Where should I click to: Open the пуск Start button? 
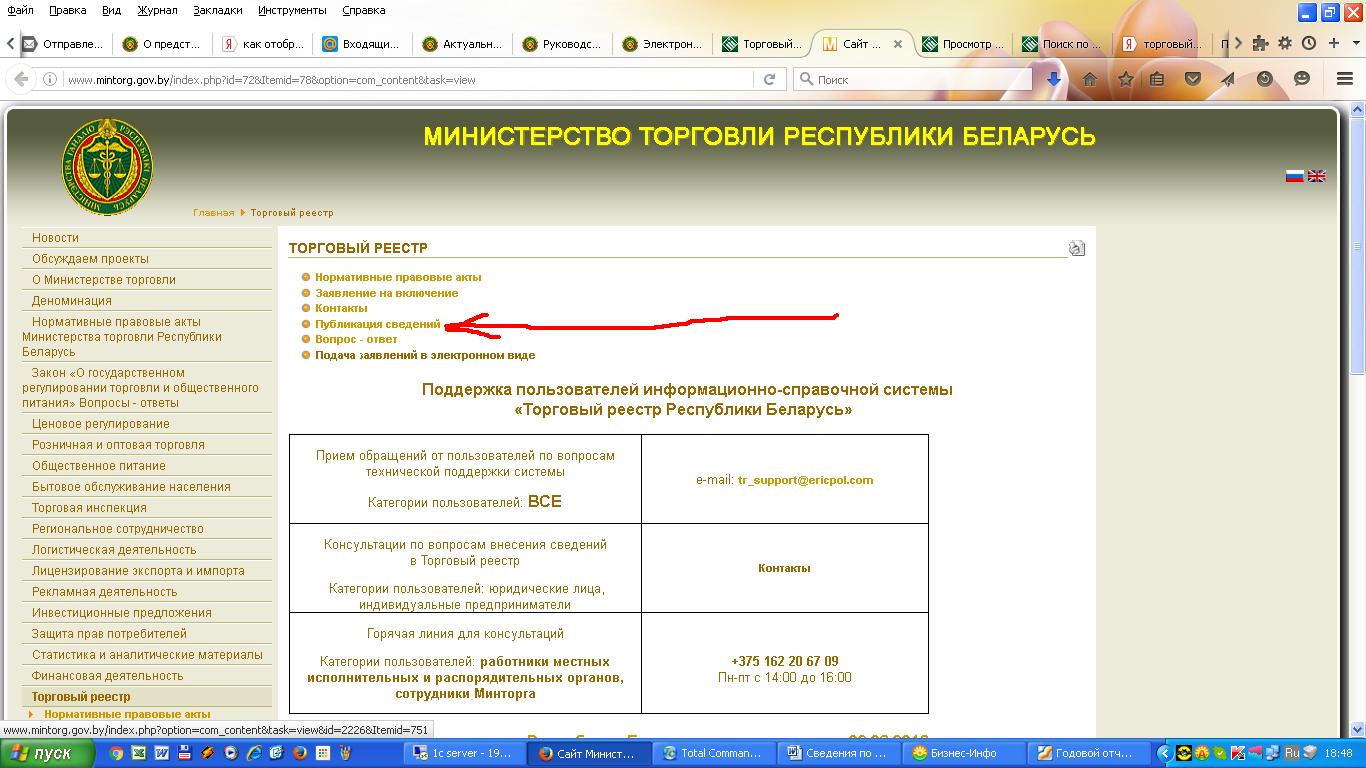pos(49,753)
